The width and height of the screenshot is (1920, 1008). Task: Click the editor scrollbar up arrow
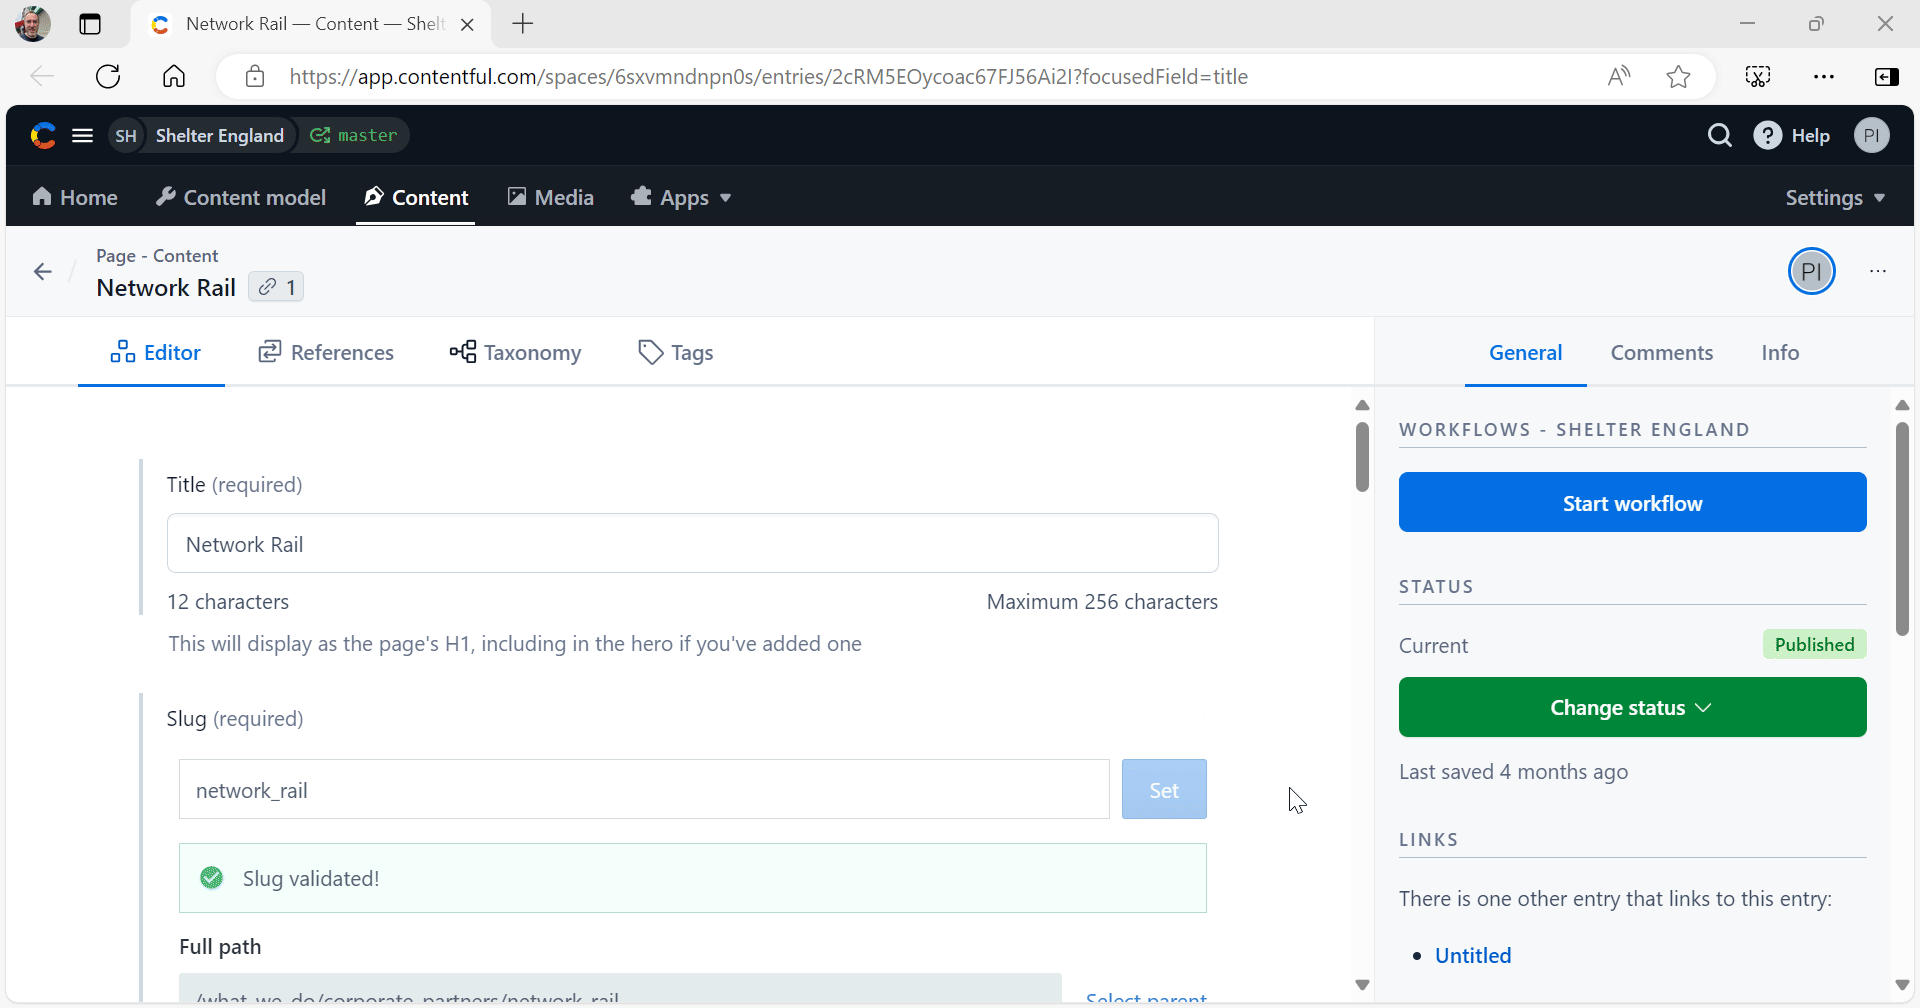click(1362, 405)
